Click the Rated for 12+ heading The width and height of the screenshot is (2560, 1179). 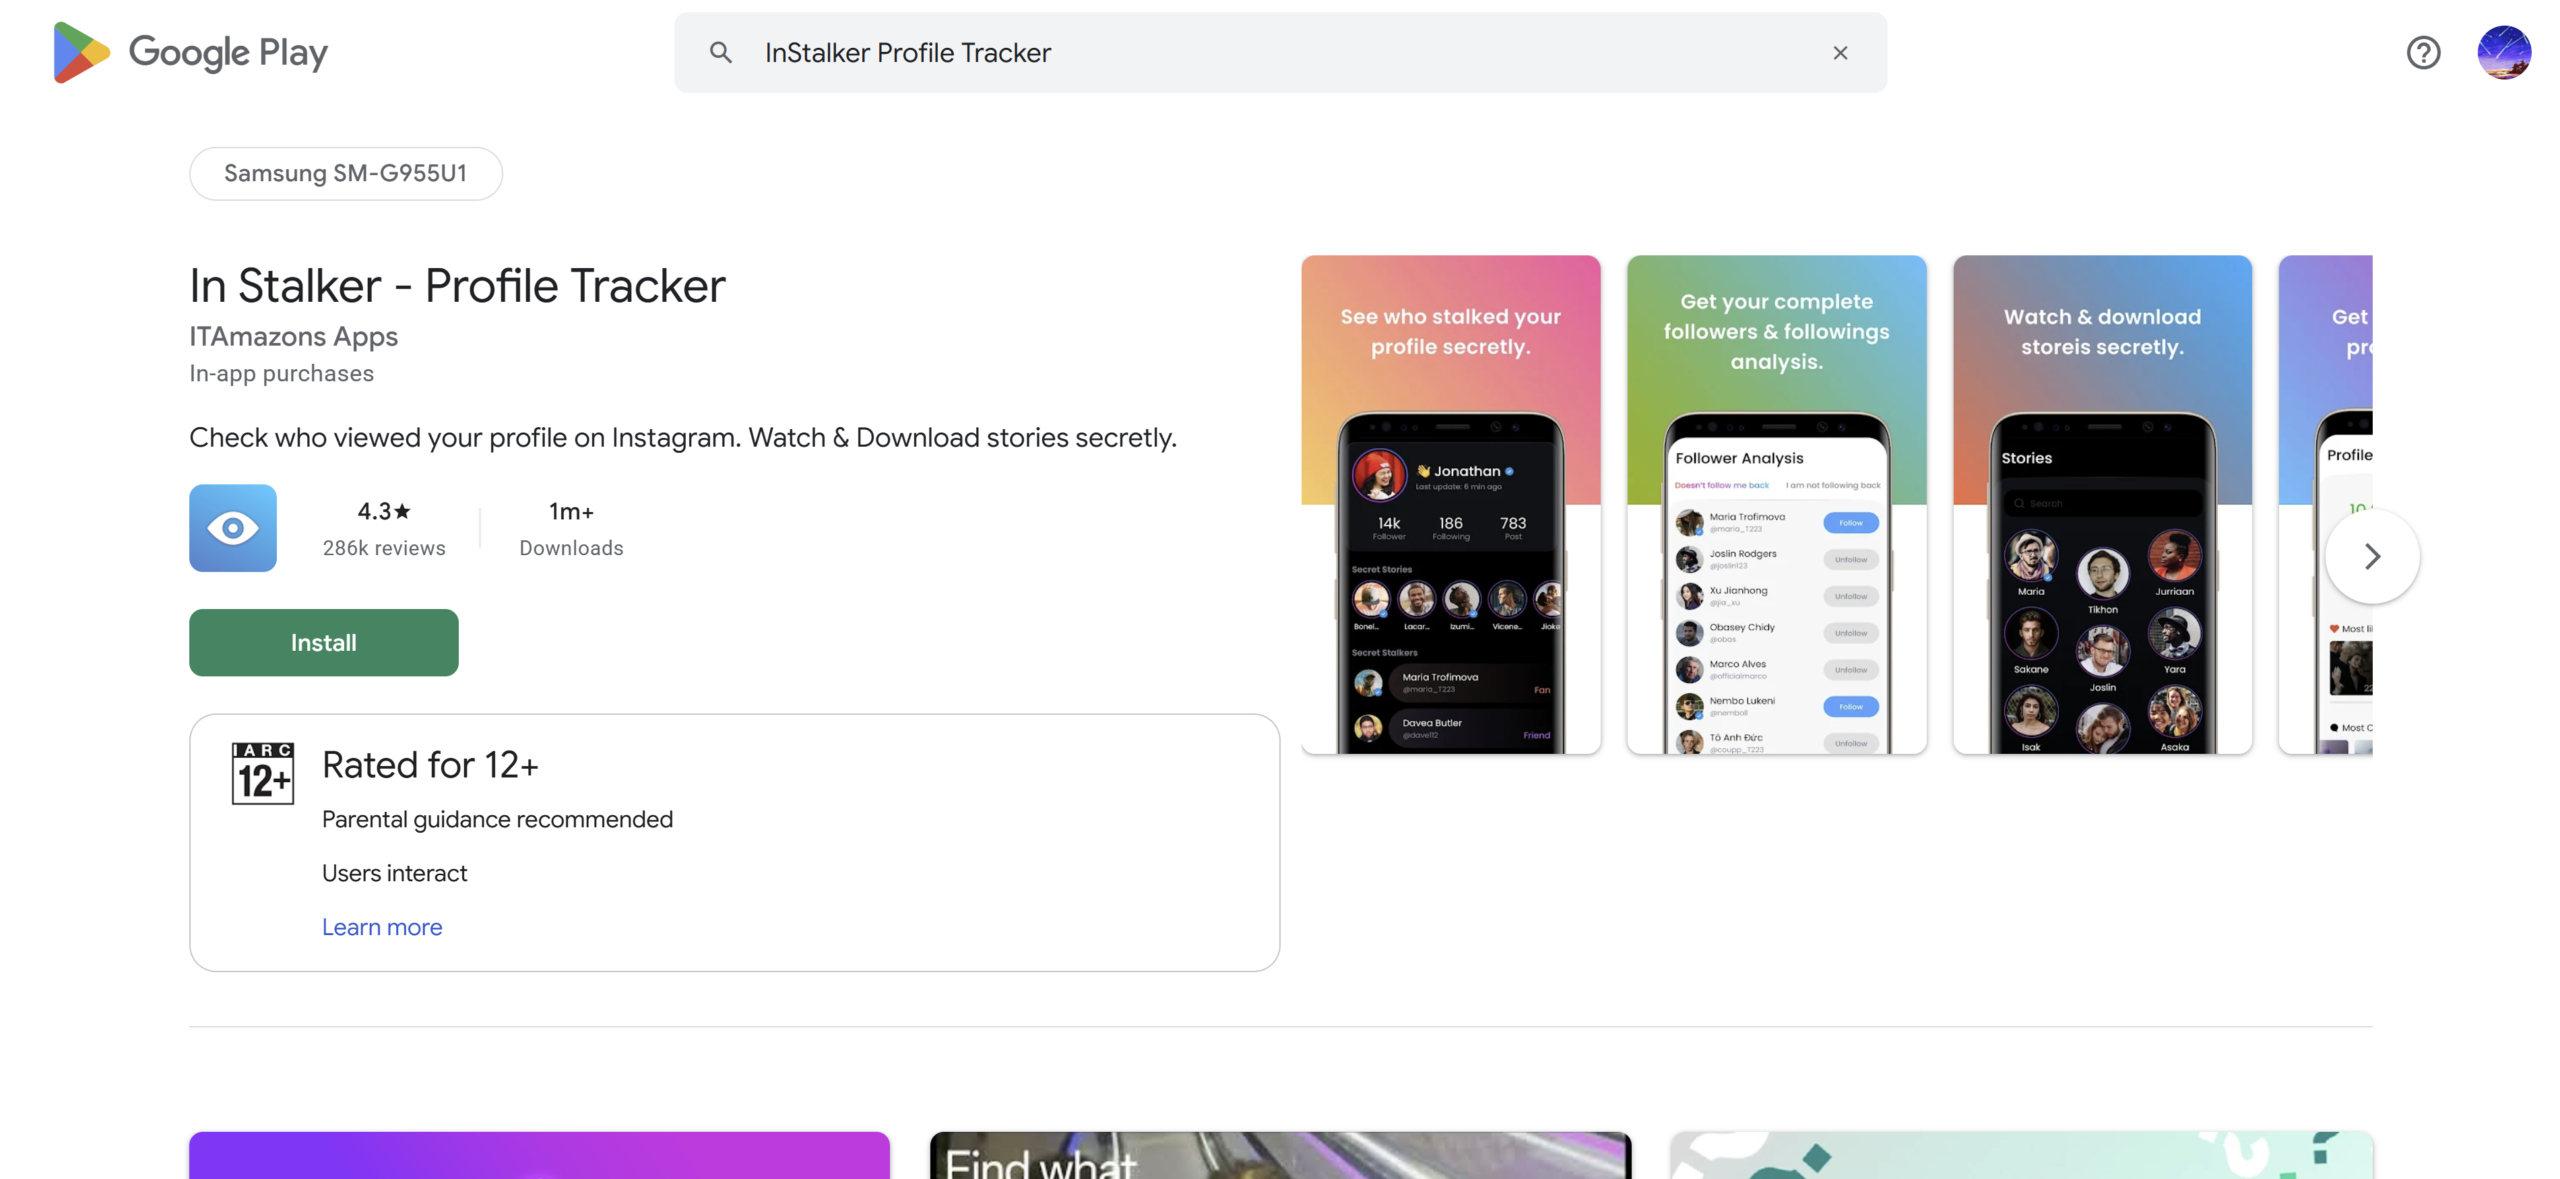[x=430, y=765]
